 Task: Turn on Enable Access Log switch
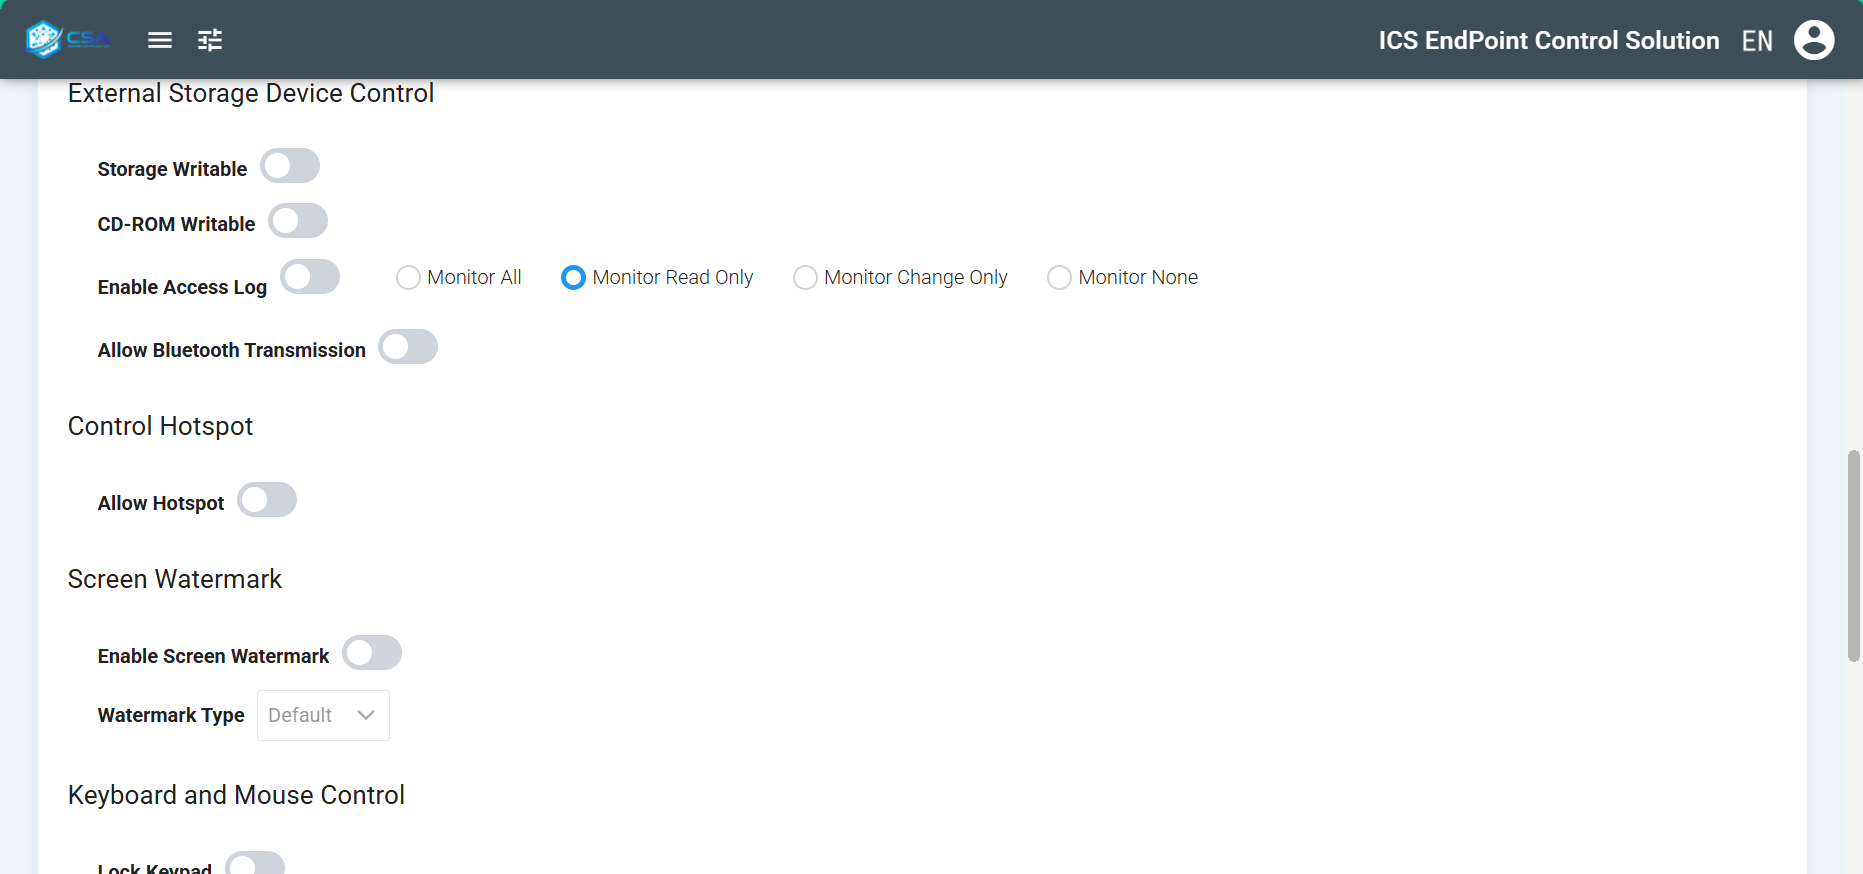tap(310, 277)
